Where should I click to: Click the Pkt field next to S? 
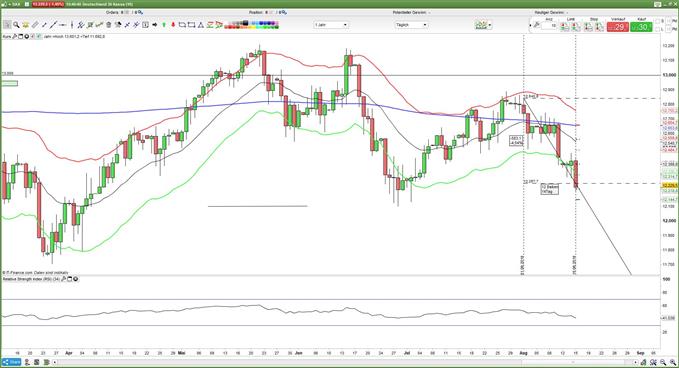point(669,21)
